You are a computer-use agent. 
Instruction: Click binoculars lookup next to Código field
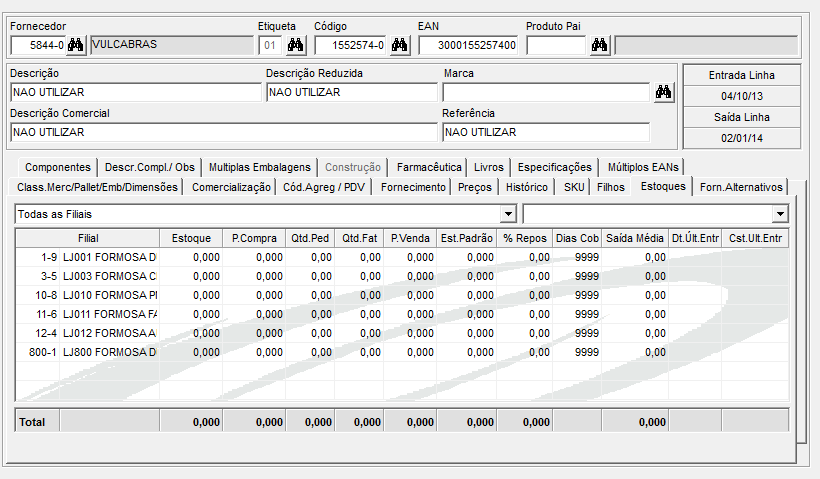(400, 45)
